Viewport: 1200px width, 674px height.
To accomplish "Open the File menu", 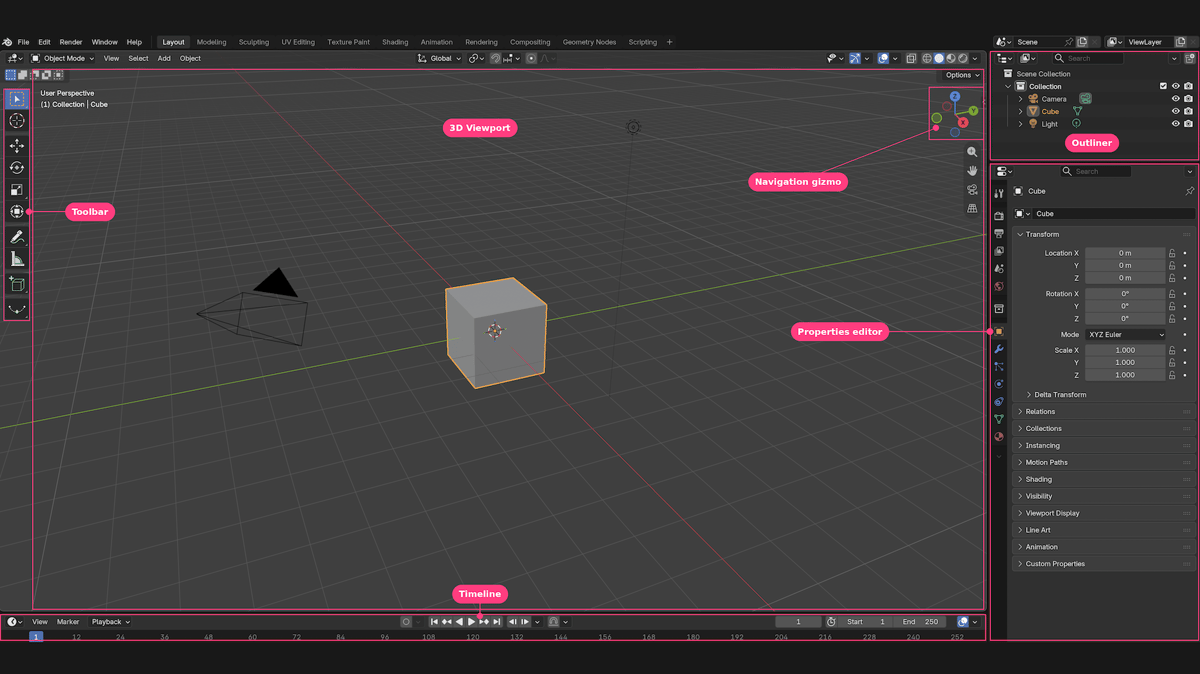I will (23, 42).
